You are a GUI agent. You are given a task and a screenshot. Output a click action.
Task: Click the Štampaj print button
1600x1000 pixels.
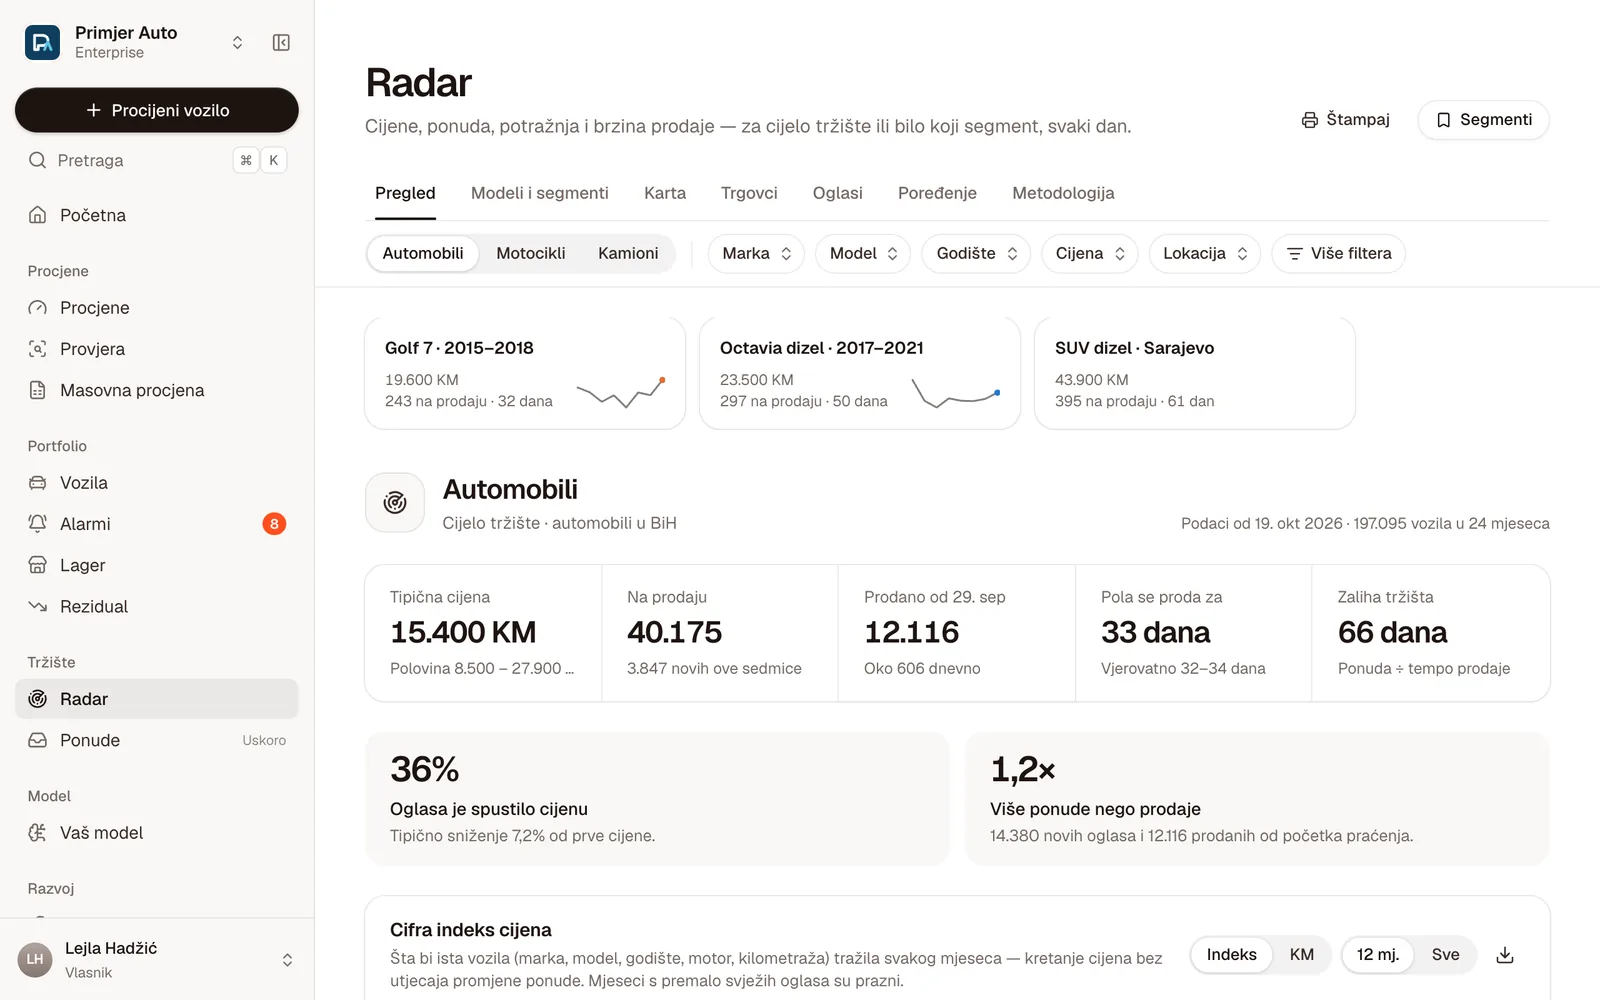coord(1346,120)
